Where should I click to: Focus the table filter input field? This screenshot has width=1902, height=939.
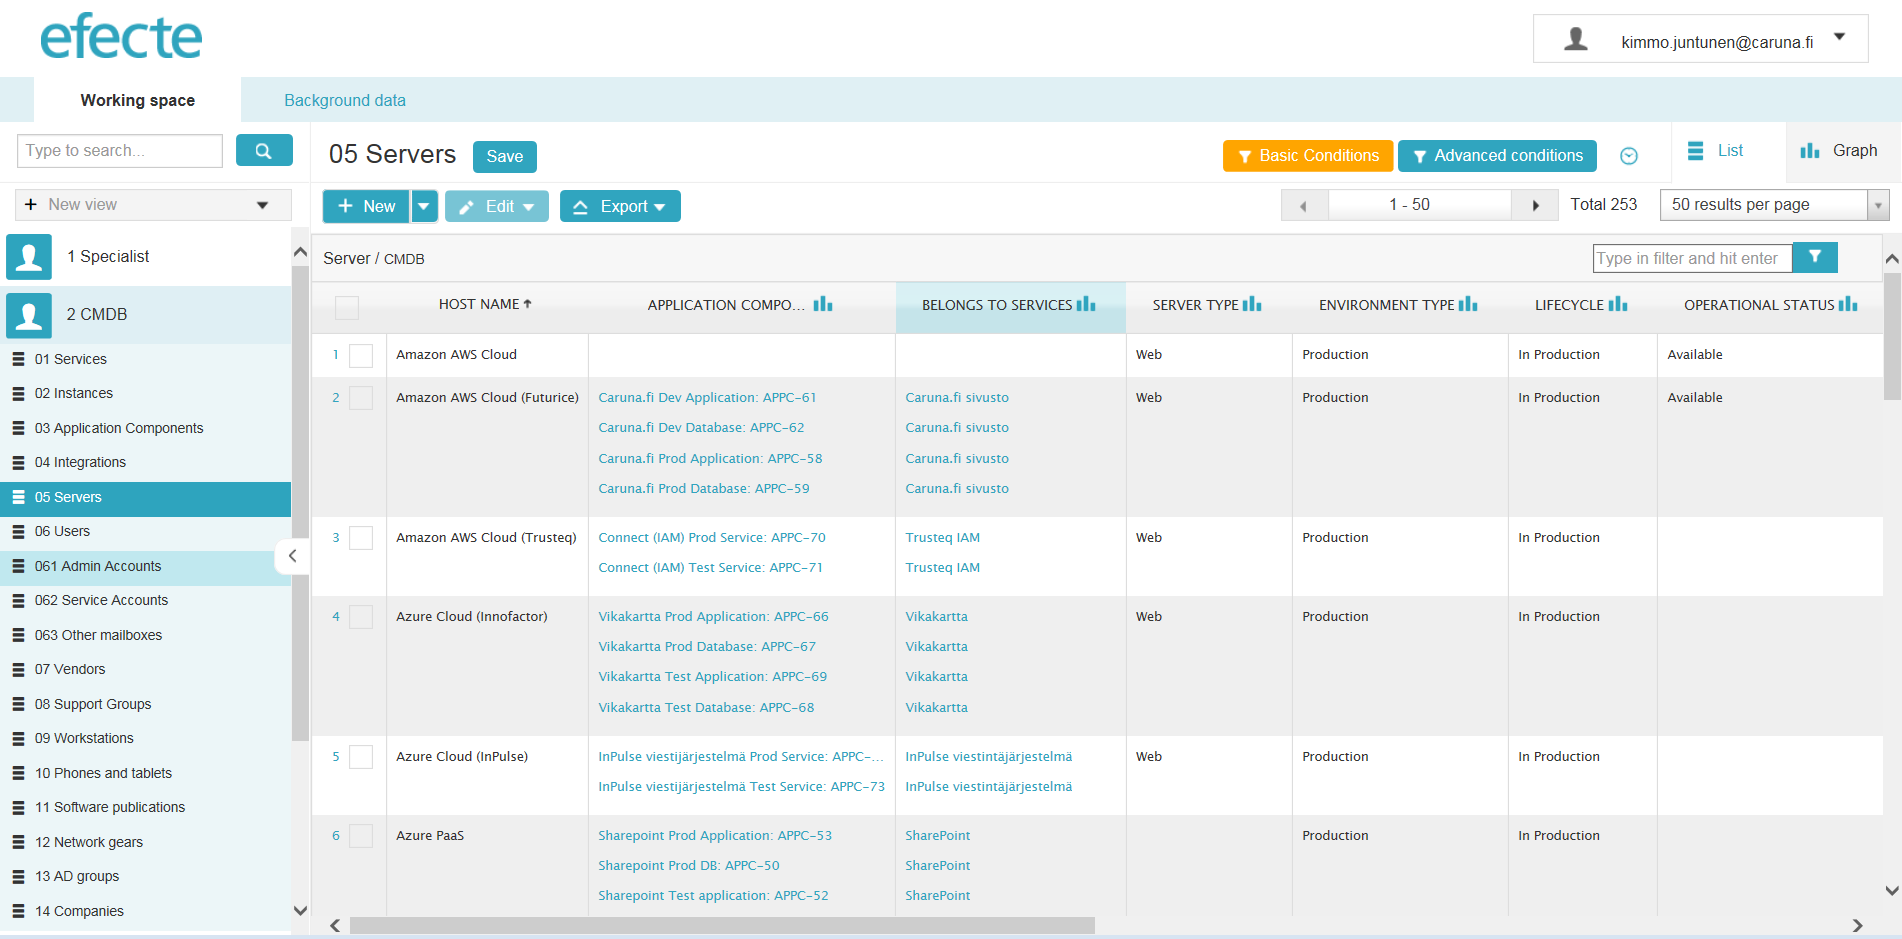pyautogui.click(x=1692, y=258)
